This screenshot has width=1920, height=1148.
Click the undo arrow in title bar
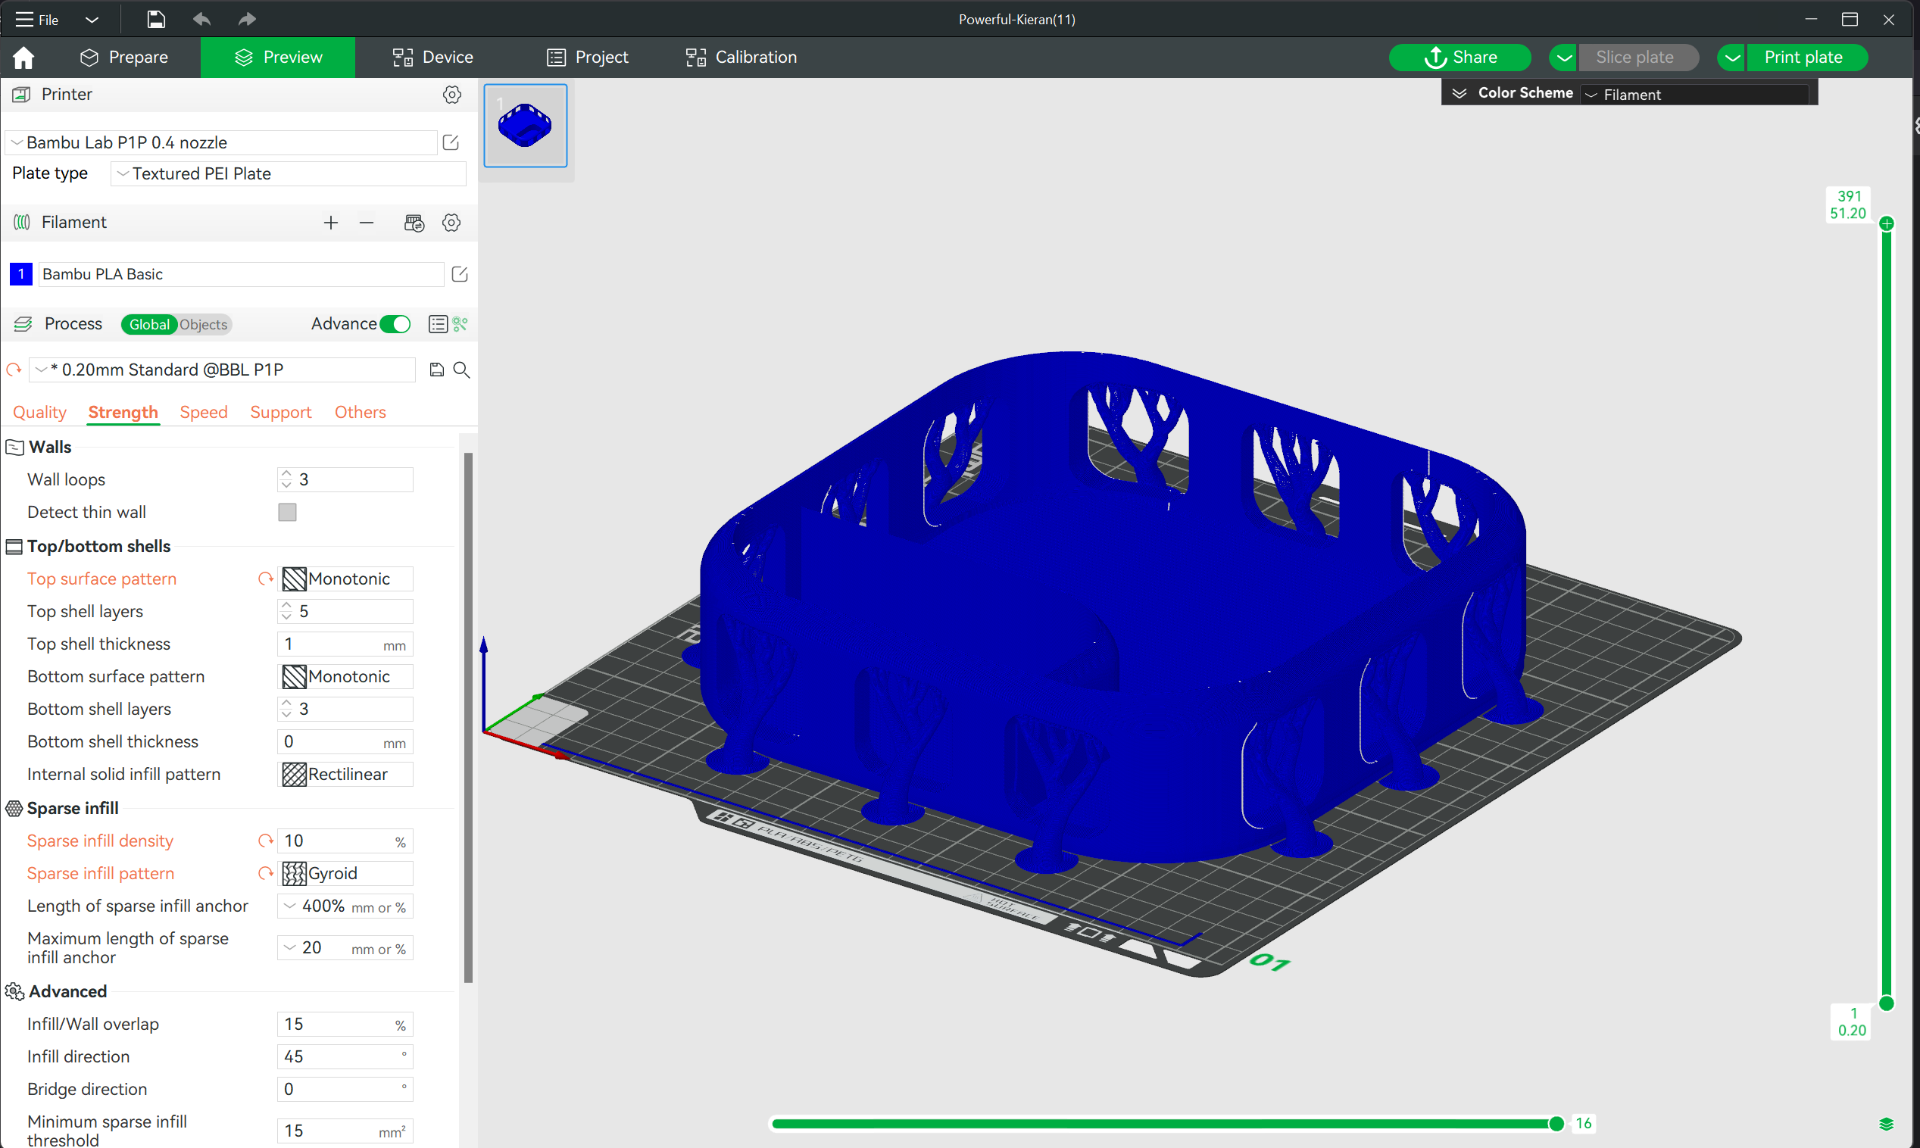(202, 19)
